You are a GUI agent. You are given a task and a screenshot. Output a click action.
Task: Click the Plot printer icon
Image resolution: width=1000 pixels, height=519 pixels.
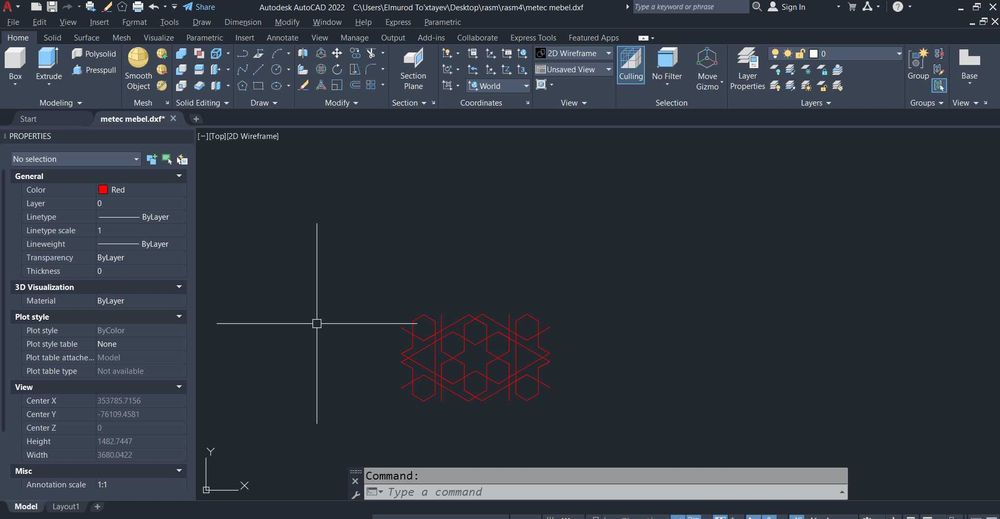pyautogui.click(x=138, y=7)
